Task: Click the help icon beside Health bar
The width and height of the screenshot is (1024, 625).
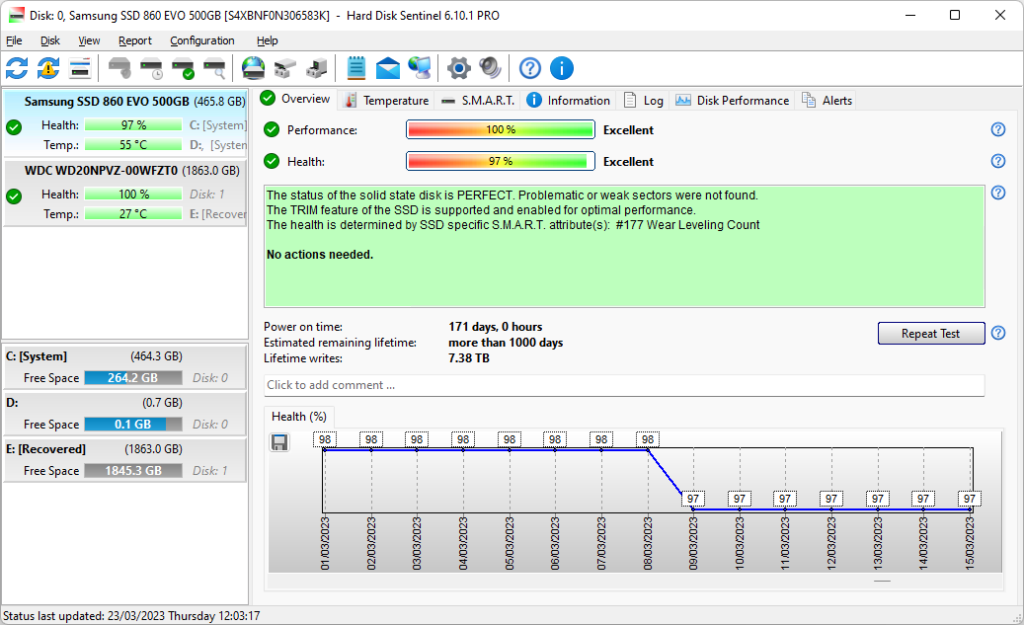Action: 998,161
